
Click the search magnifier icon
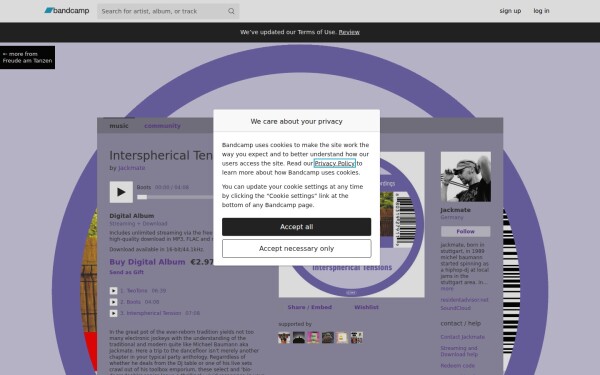pyautogui.click(x=231, y=11)
